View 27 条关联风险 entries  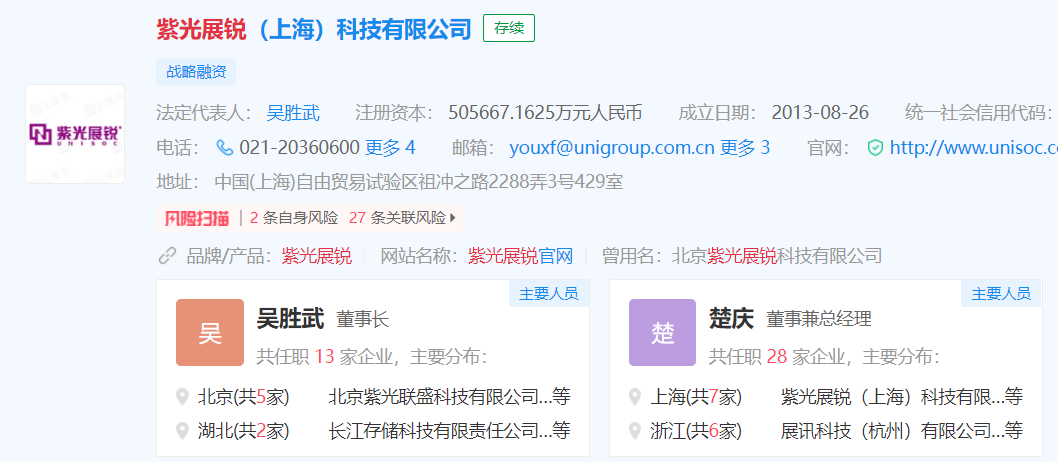click(397, 218)
